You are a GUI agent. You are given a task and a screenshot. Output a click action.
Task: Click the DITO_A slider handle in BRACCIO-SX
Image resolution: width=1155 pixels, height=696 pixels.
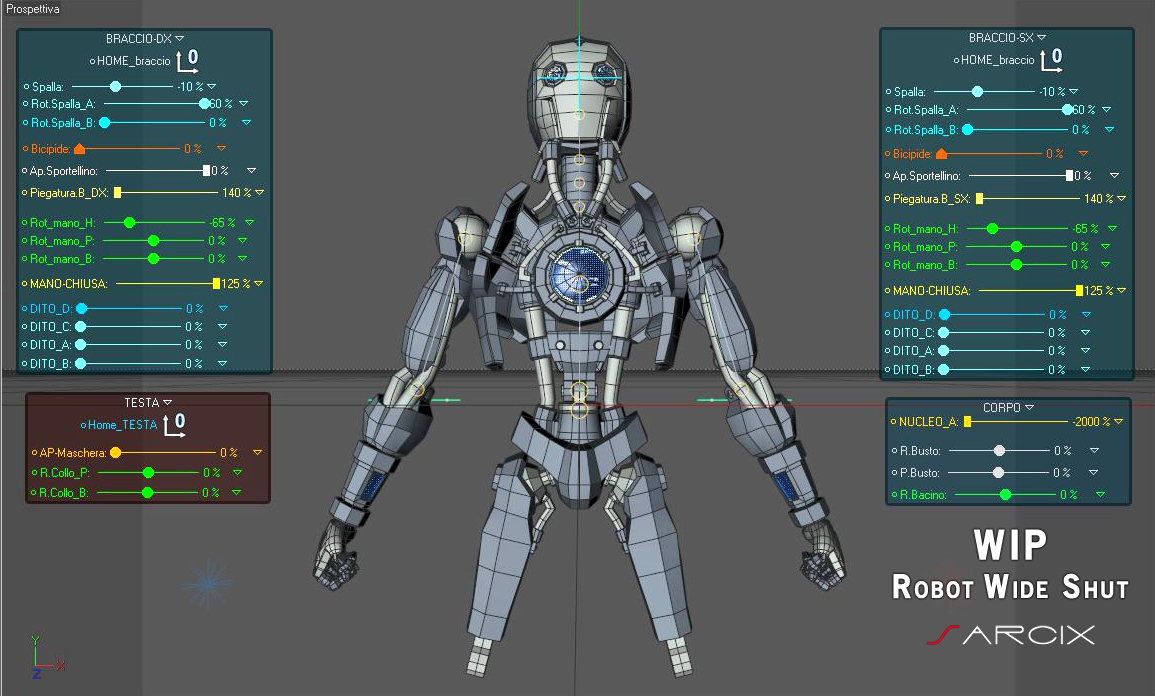click(x=944, y=351)
